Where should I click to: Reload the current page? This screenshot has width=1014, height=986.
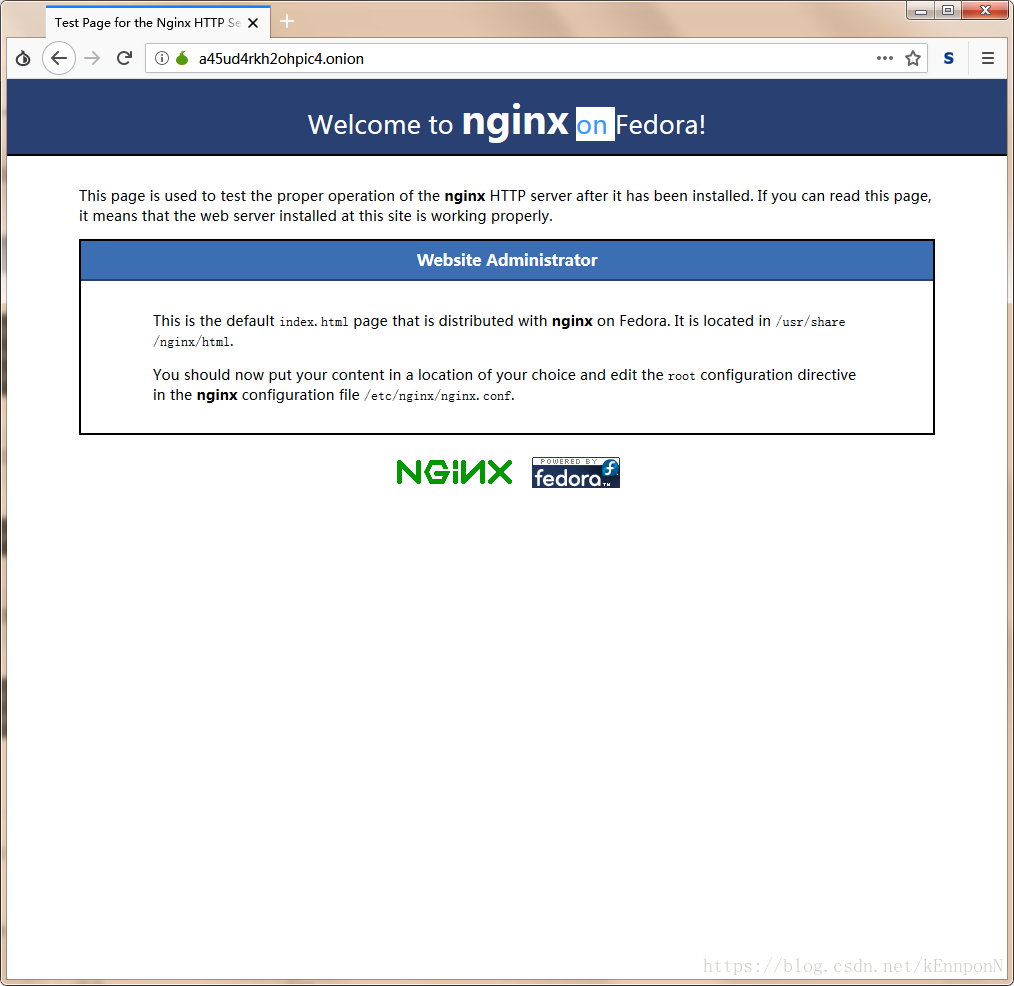(125, 58)
